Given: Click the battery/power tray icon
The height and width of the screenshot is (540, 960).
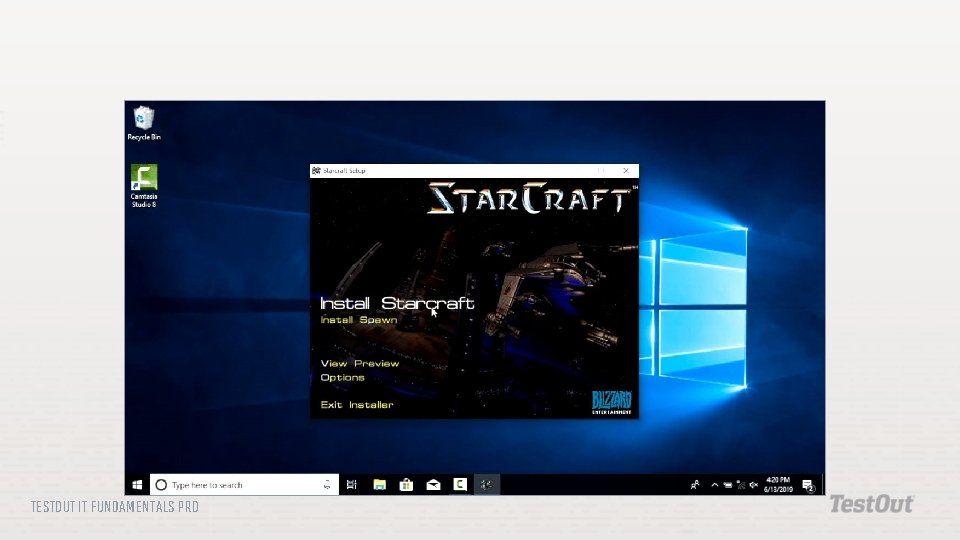Looking at the screenshot, I should [x=727, y=485].
